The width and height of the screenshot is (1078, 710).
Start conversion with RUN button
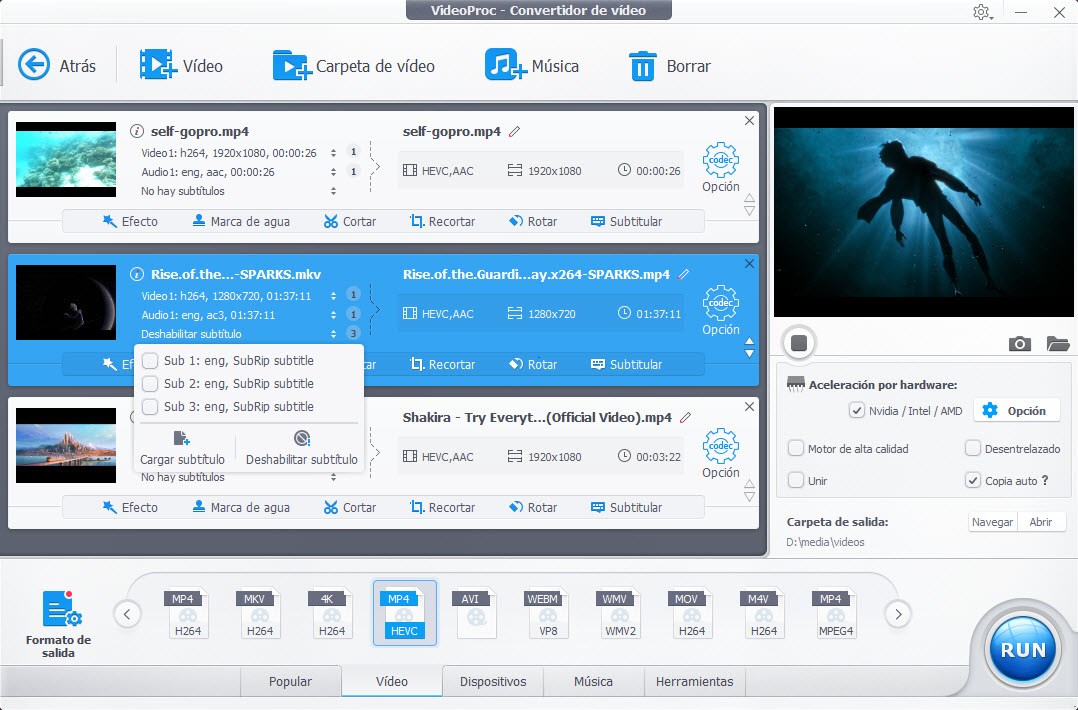[x=1022, y=649]
